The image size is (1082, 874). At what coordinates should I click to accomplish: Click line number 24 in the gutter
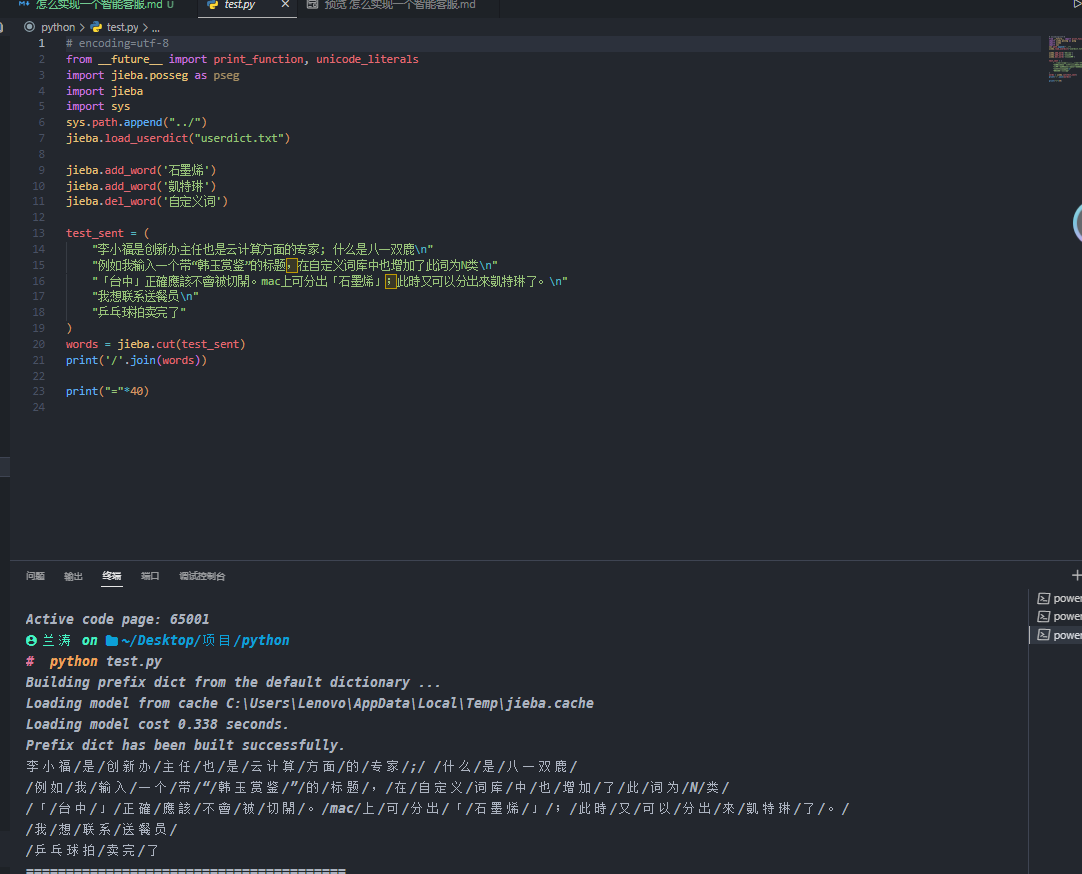pos(39,407)
